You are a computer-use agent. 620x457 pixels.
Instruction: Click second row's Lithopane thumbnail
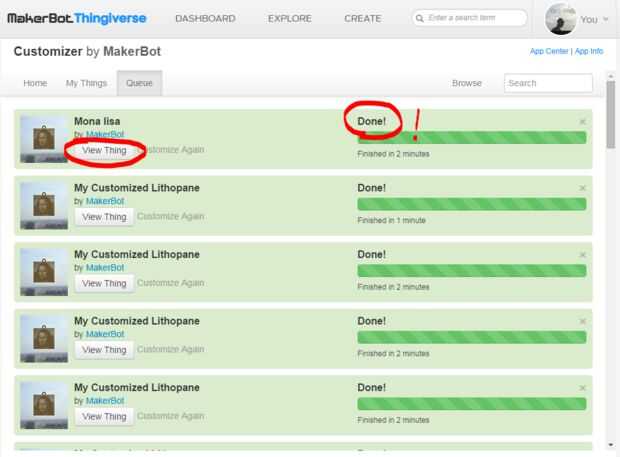pos(44,206)
